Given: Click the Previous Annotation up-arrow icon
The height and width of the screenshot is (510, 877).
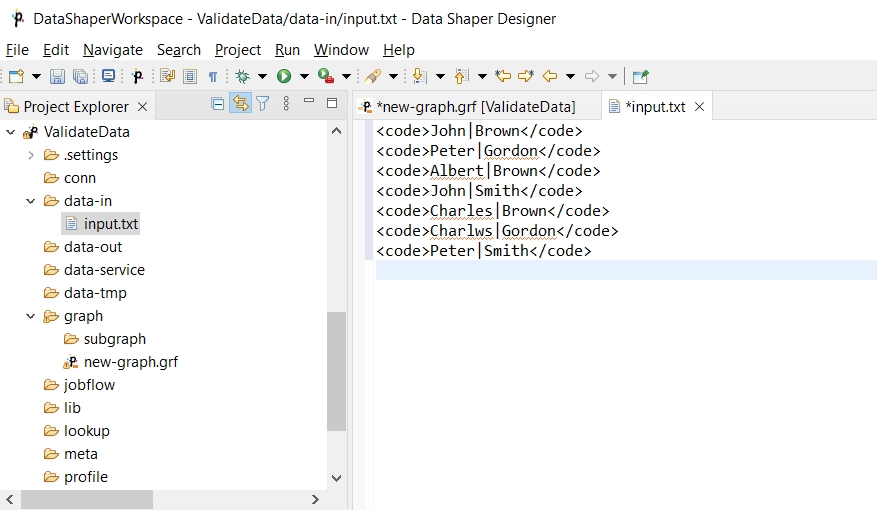Looking at the screenshot, I should [x=461, y=76].
